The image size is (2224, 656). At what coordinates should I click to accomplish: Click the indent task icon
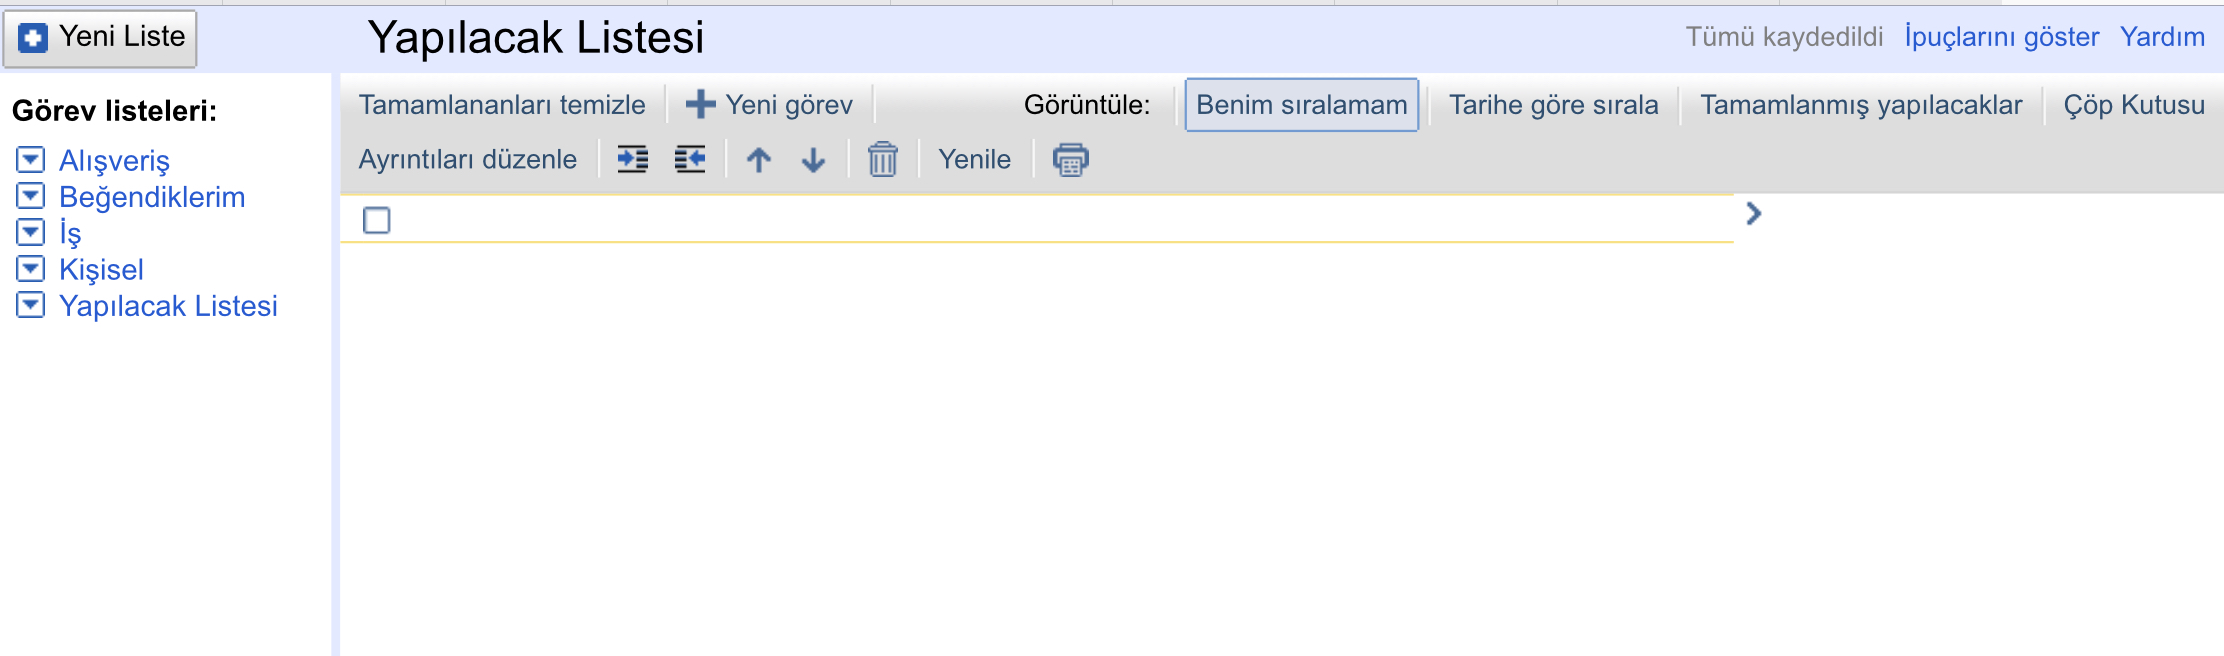632,159
